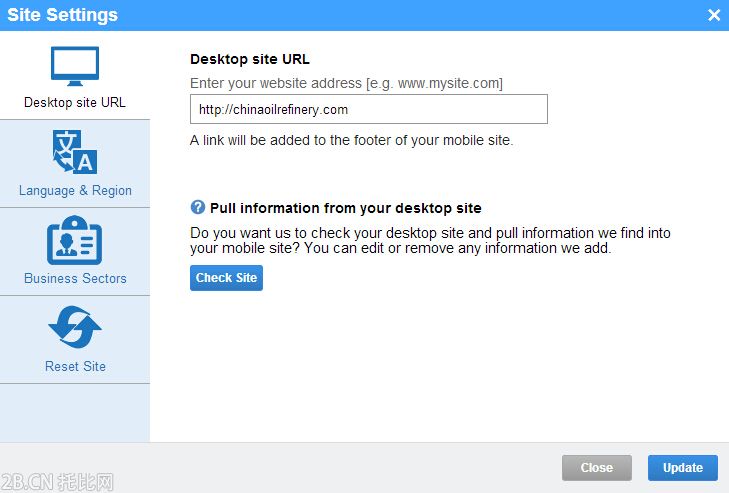Click the Update button
The image size is (729, 493).
pyautogui.click(x=682, y=468)
